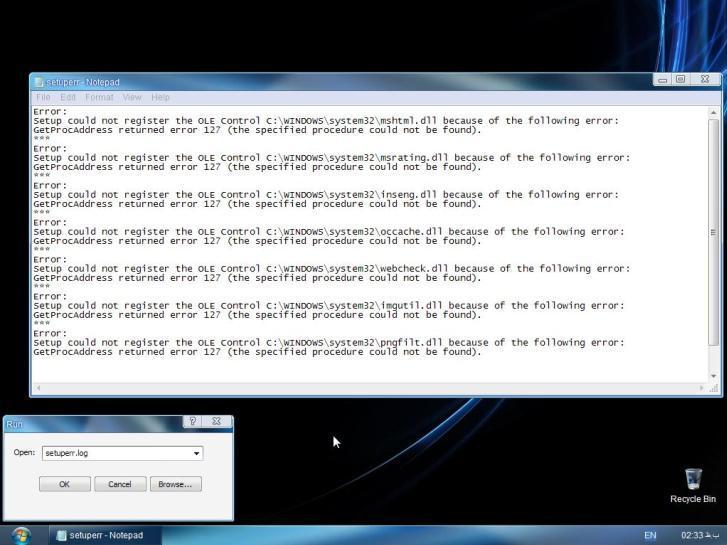Click the Run dialog help question mark button
Viewport: 727px width, 545px height.
pyautogui.click(x=192, y=421)
